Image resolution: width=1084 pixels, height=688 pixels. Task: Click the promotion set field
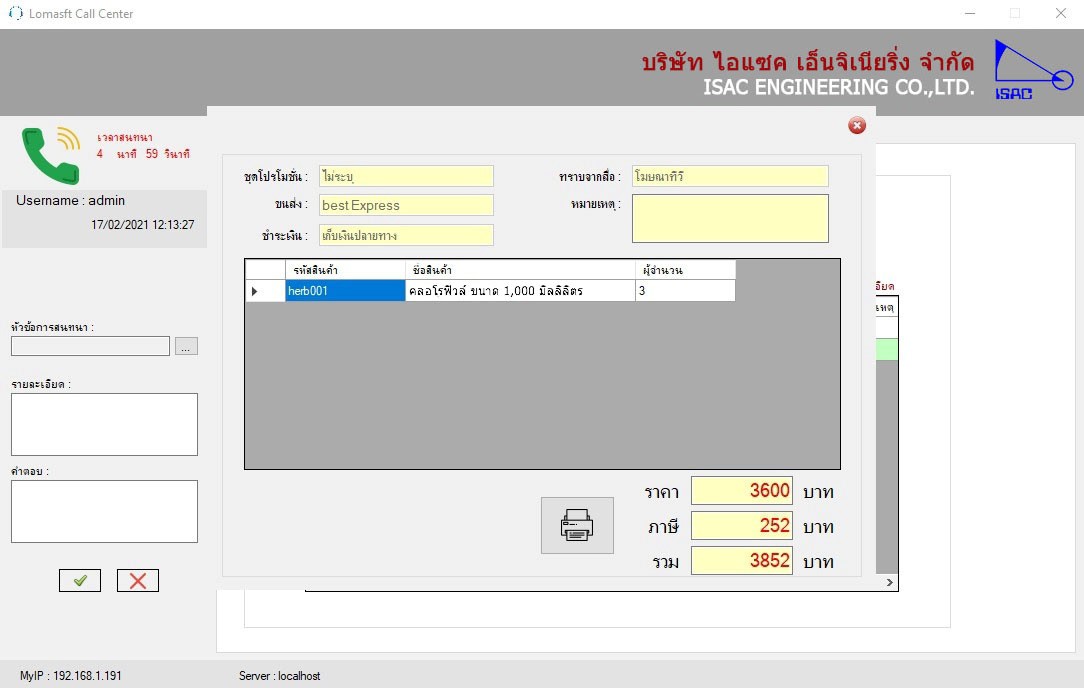pyautogui.click(x=406, y=176)
